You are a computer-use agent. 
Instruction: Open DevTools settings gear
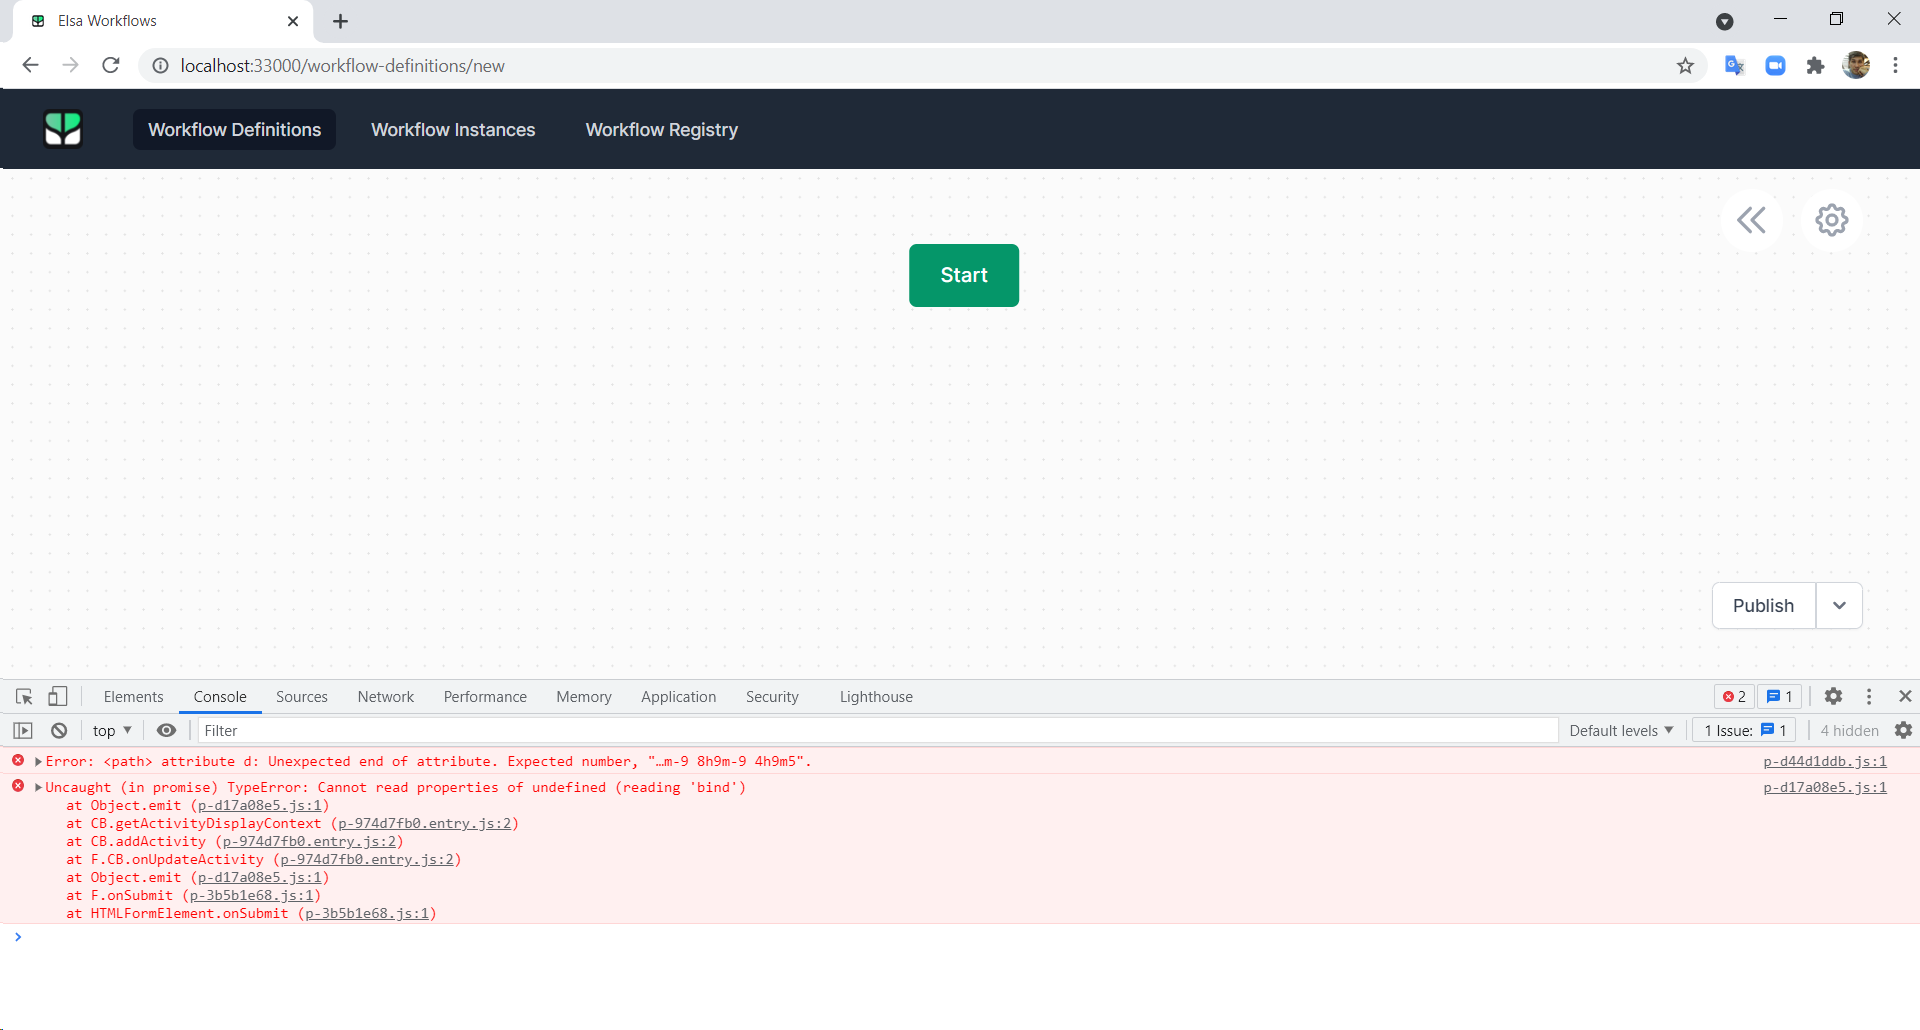(x=1834, y=696)
